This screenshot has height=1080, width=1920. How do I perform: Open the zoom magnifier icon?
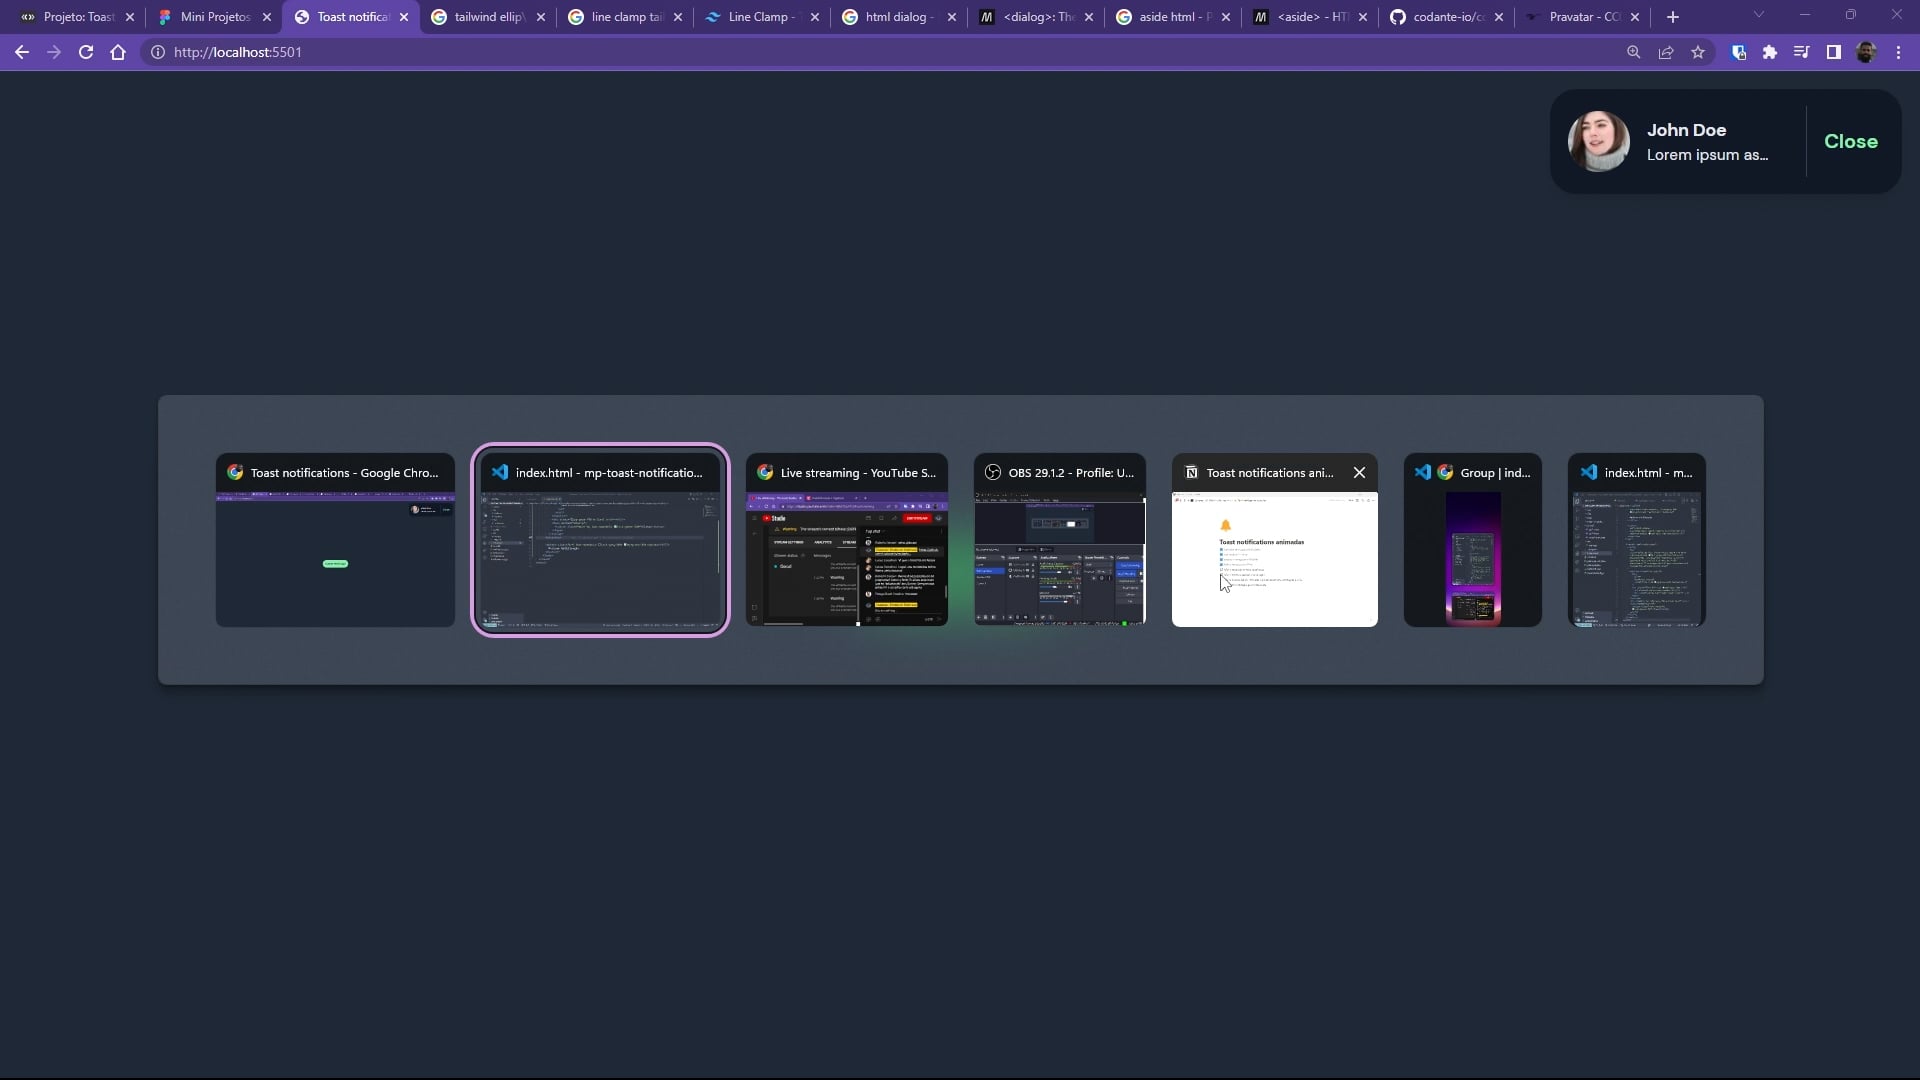point(1634,53)
